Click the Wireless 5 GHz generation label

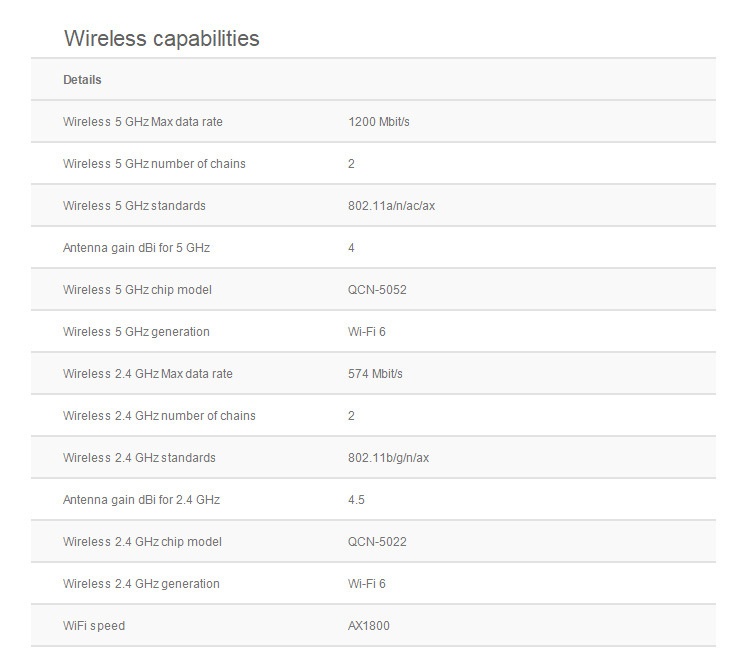pos(136,332)
